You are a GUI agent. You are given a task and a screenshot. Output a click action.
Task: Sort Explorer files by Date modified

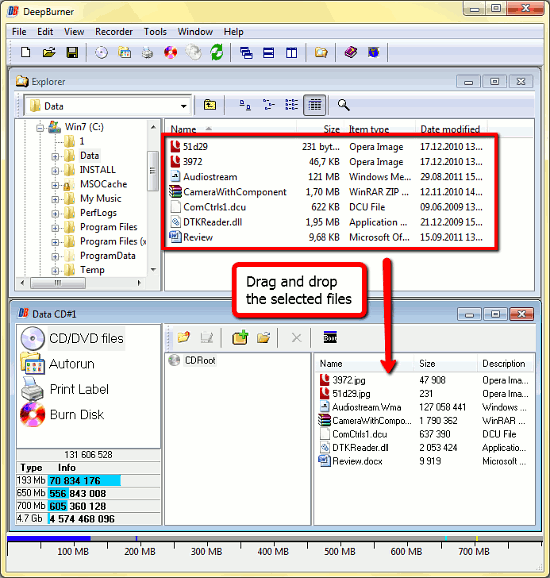point(450,129)
